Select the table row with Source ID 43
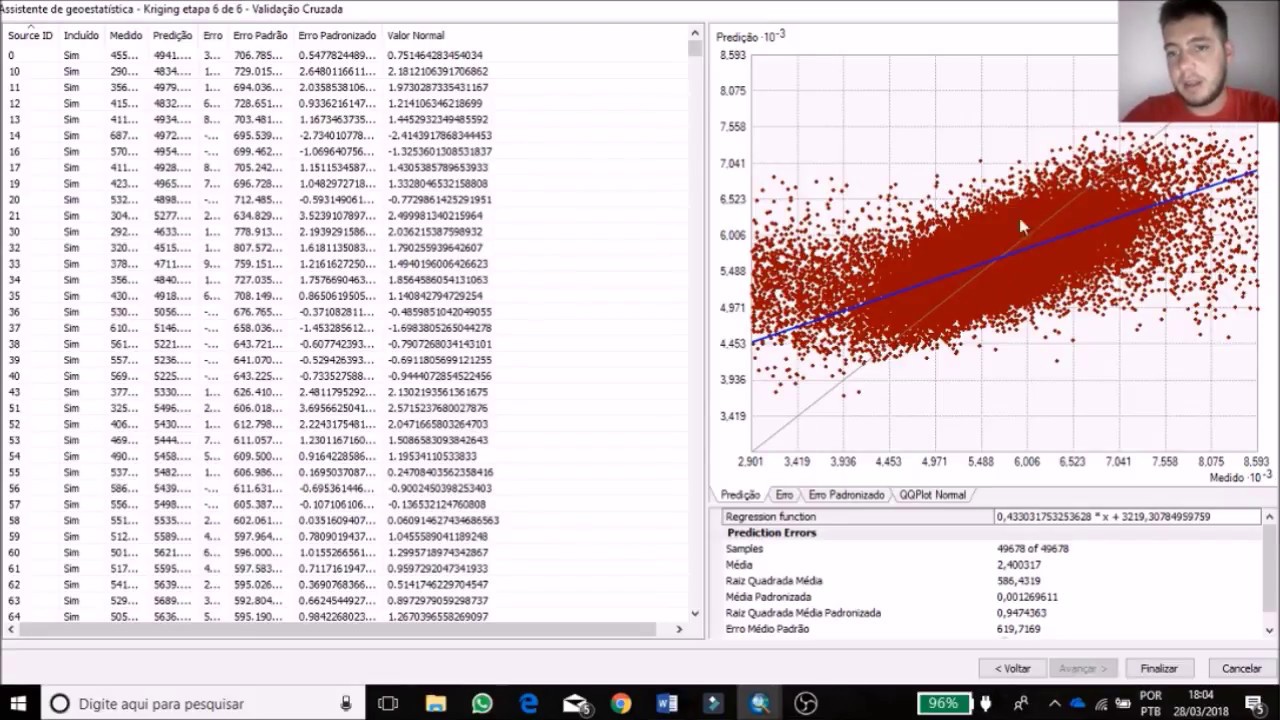 click(345, 392)
